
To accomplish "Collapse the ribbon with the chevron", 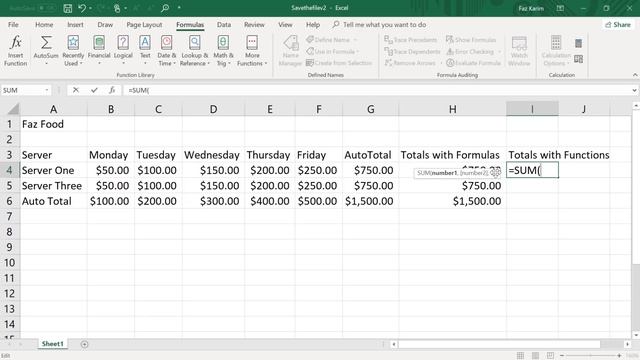I will coord(635,75).
